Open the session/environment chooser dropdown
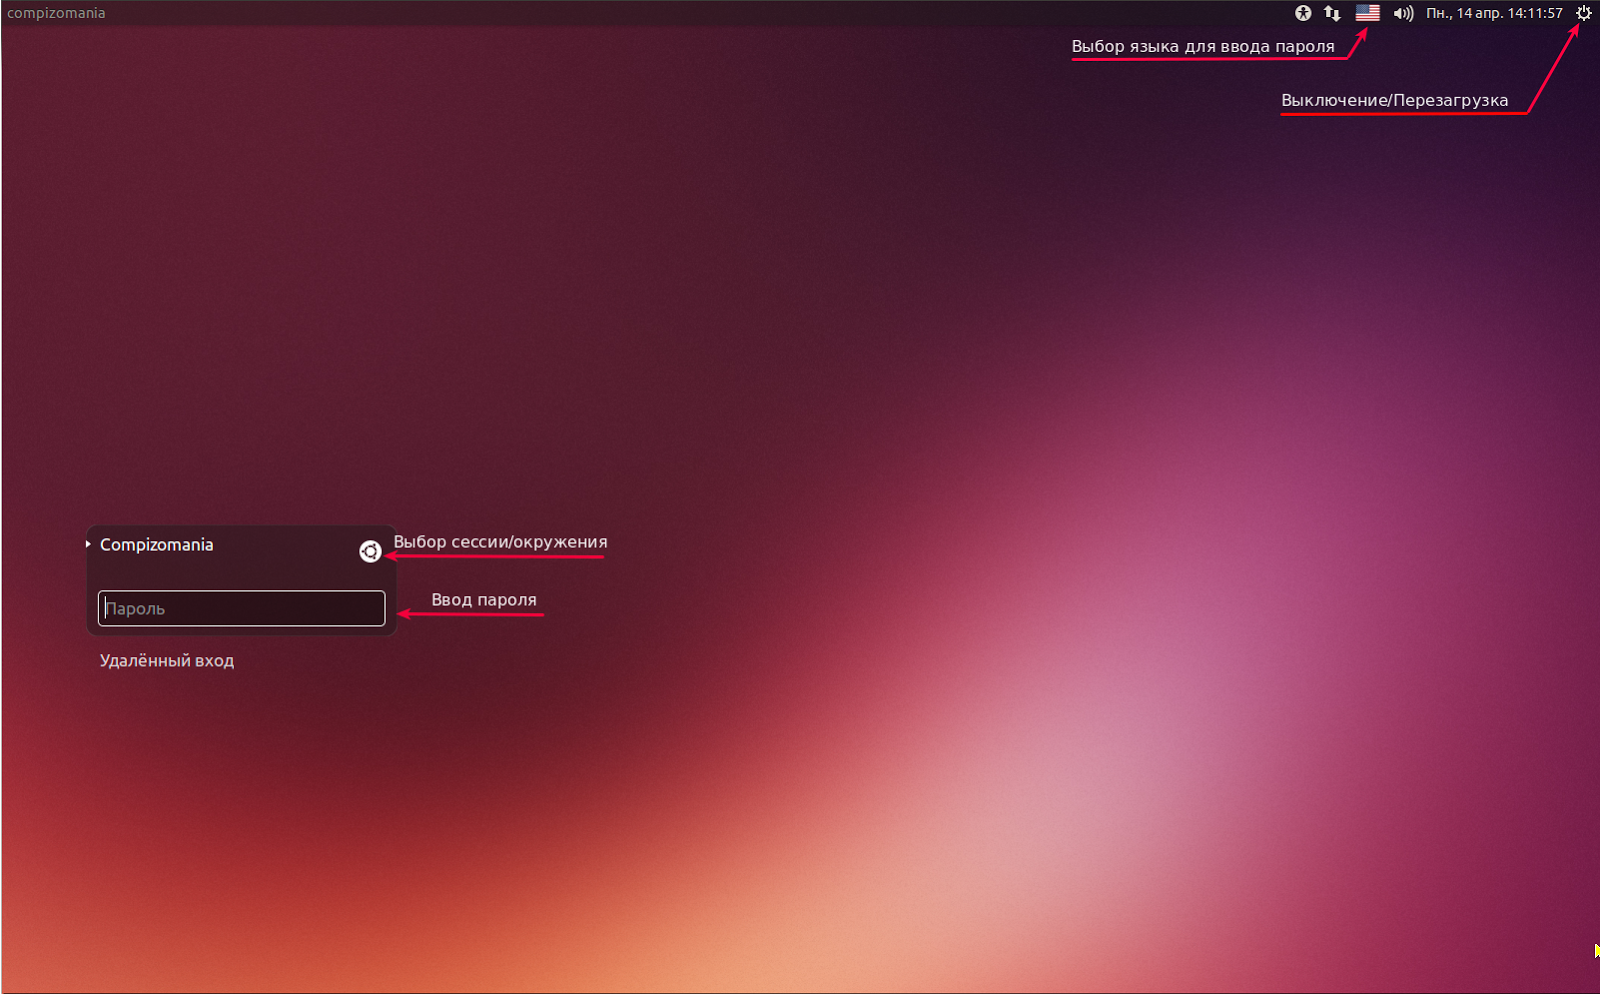 point(369,551)
